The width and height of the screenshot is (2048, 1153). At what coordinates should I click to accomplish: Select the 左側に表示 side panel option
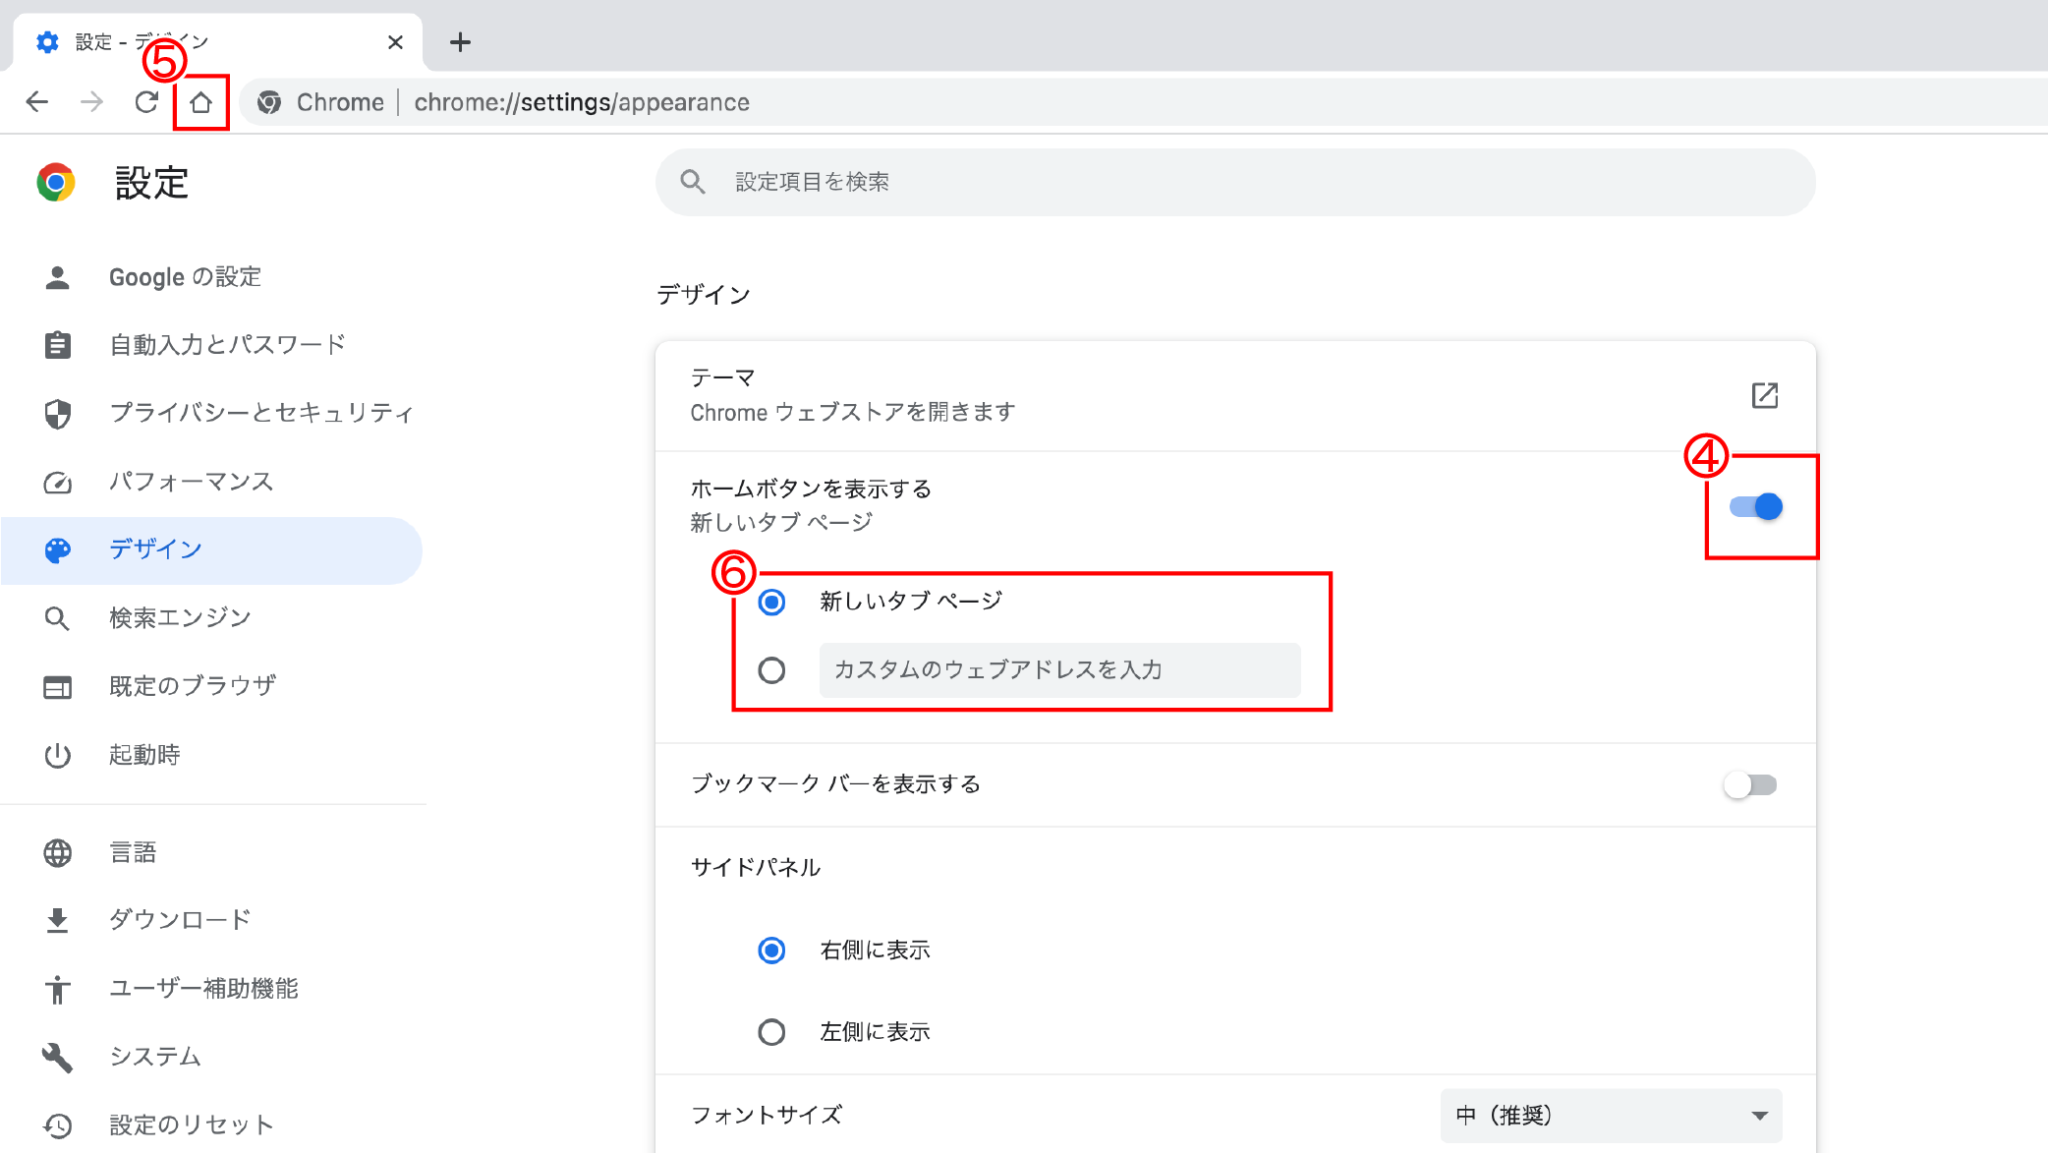point(772,1032)
